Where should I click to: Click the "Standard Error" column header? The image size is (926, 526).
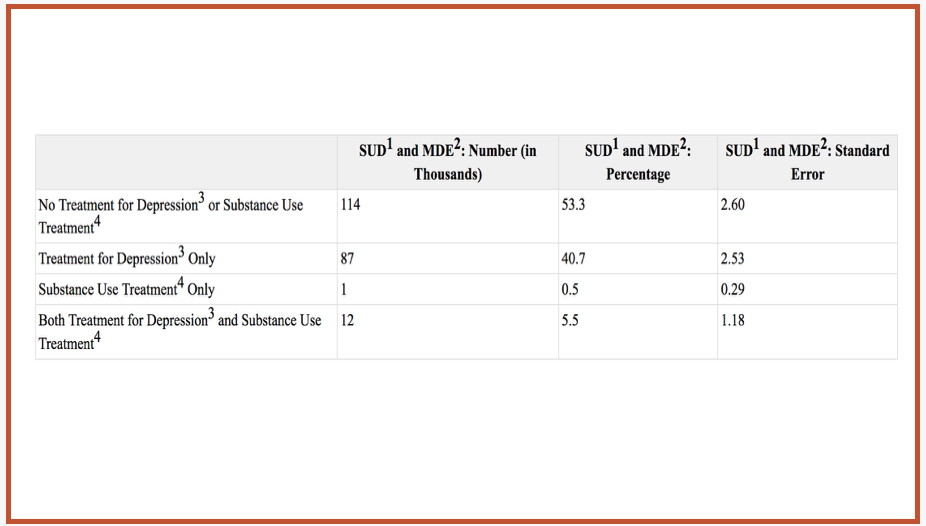[807, 162]
